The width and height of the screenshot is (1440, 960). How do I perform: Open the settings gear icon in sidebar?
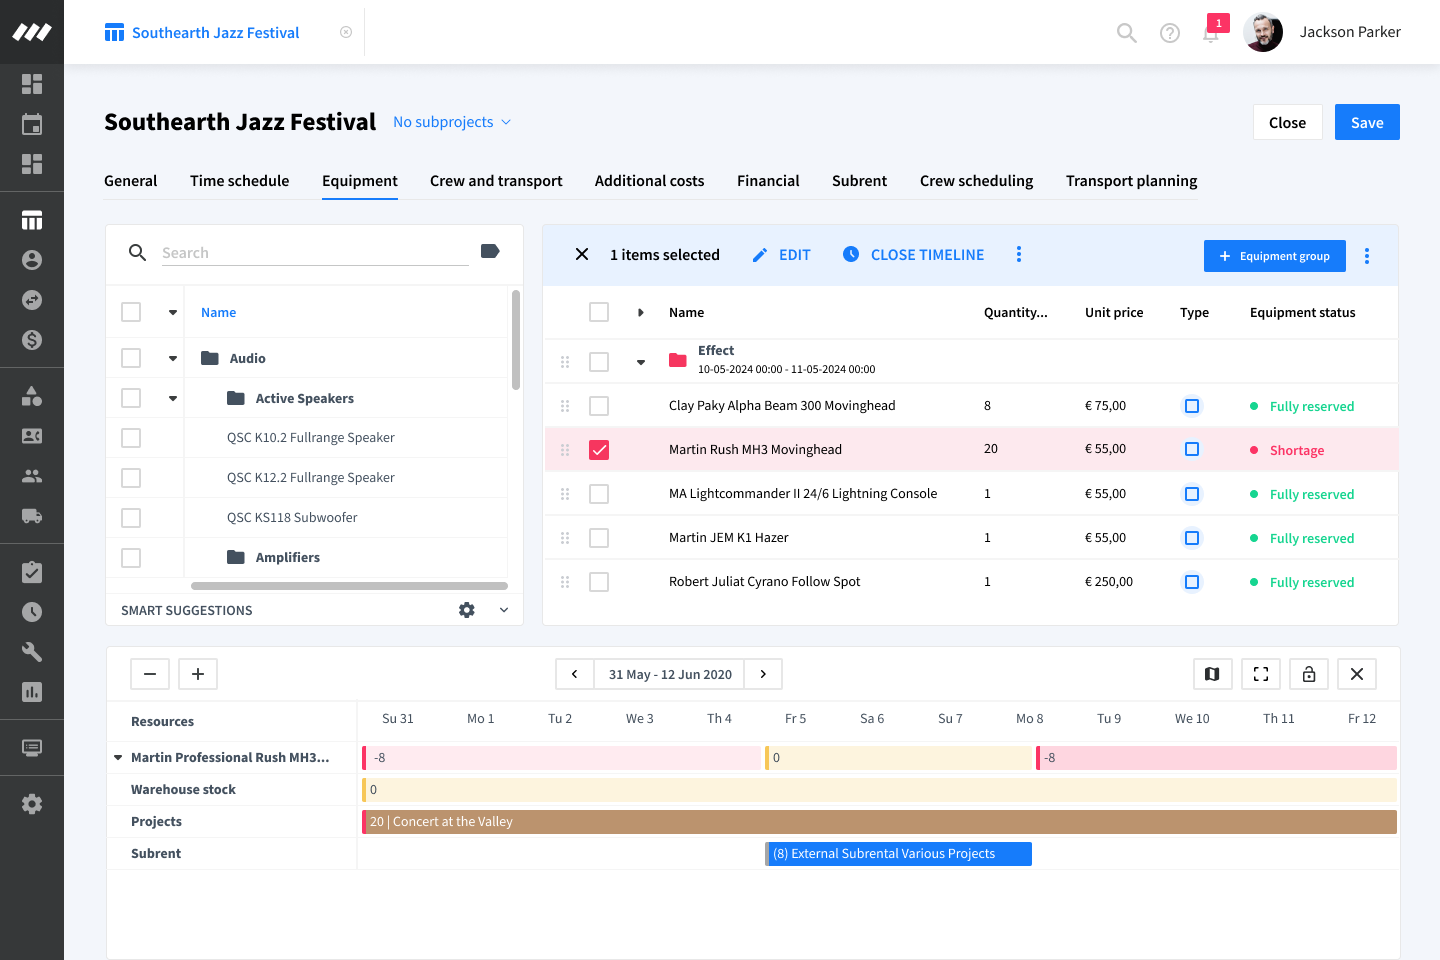pos(32,804)
